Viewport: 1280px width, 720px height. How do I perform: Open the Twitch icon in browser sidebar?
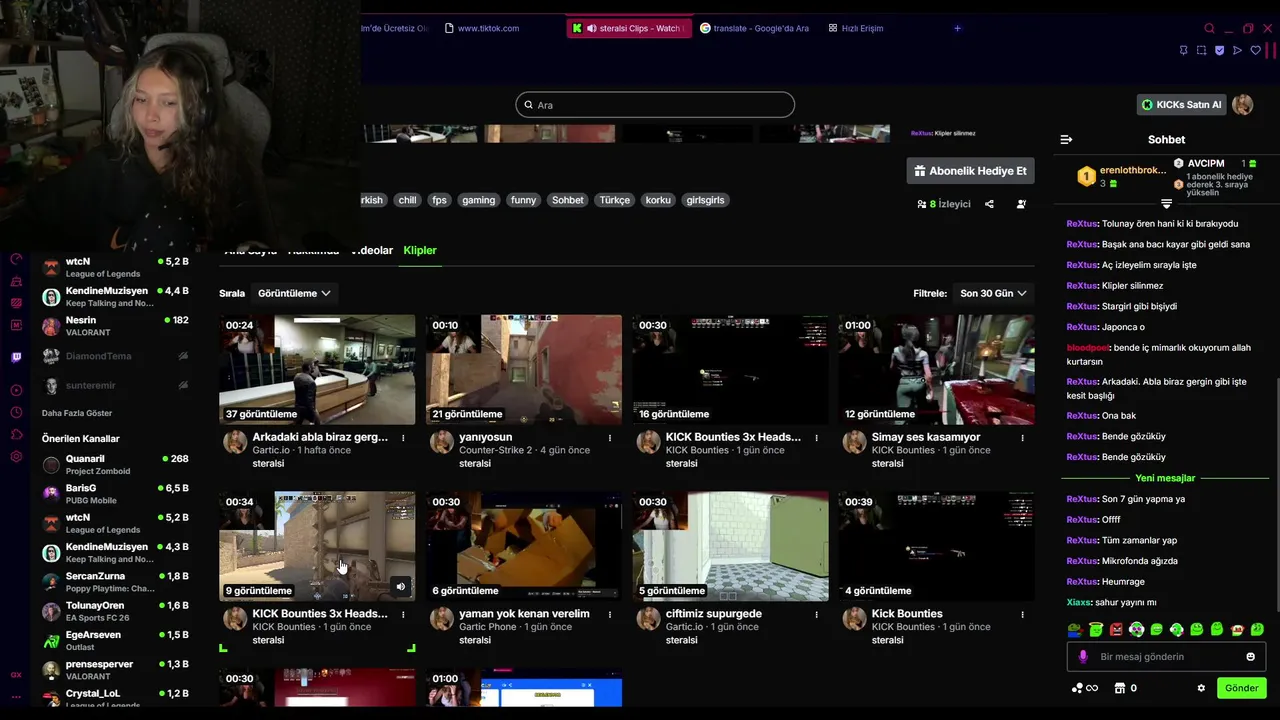point(16,357)
